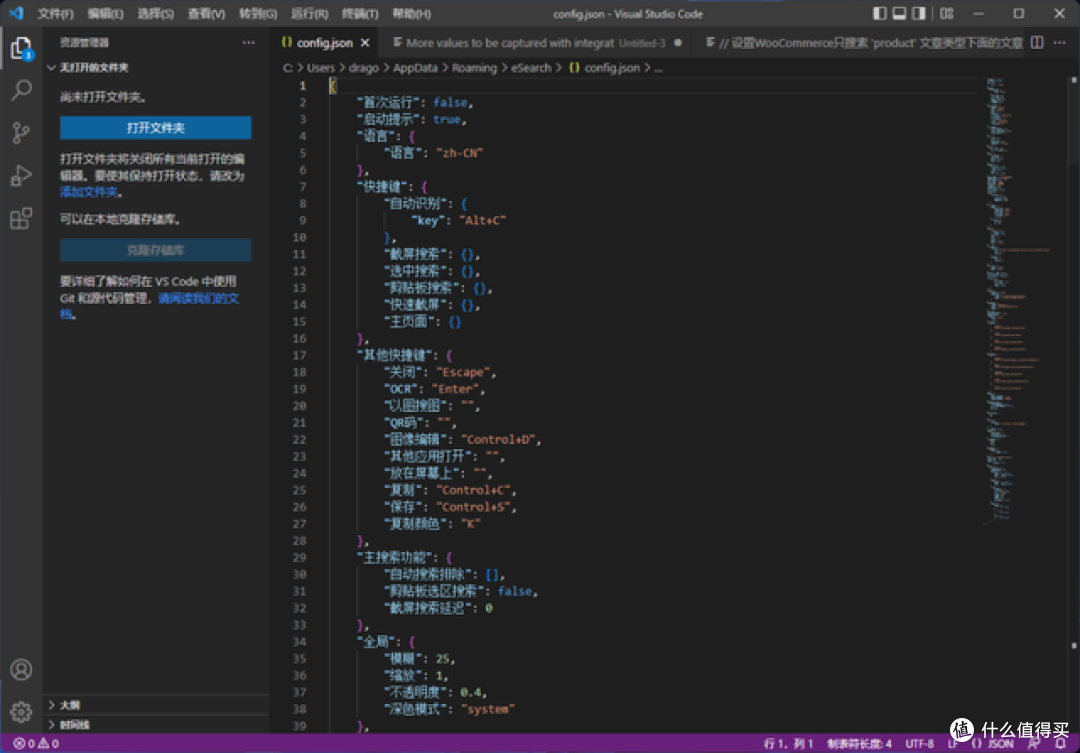The height and width of the screenshot is (753, 1080).
Task: Open the 编辑(E) menu
Action: [x=105, y=14]
